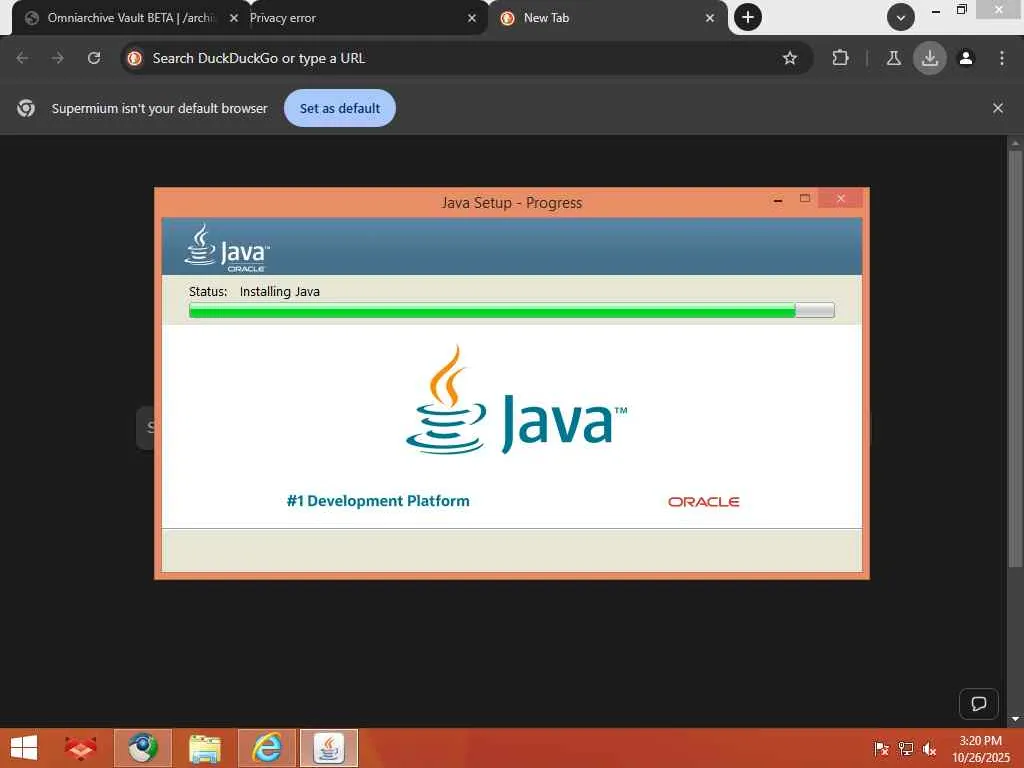Bookmark this page with the star icon
Viewport: 1024px width, 768px height.
[790, 58]
